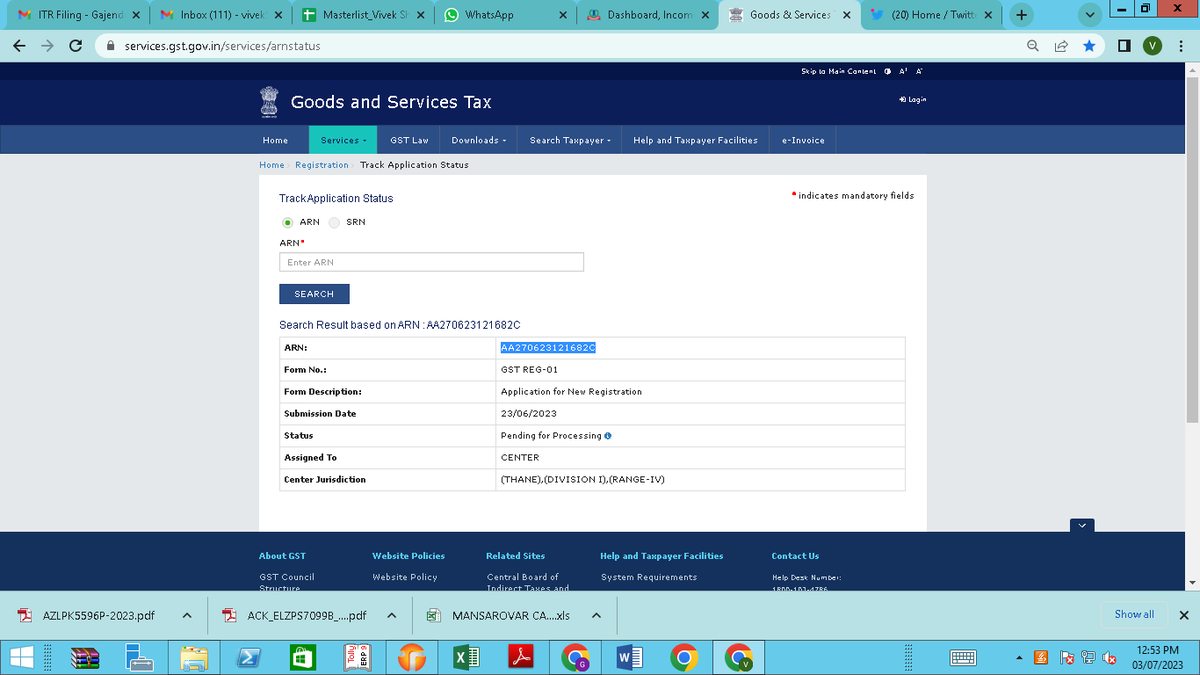
Task: Open the tab search dropdown
Action: 1091,15
